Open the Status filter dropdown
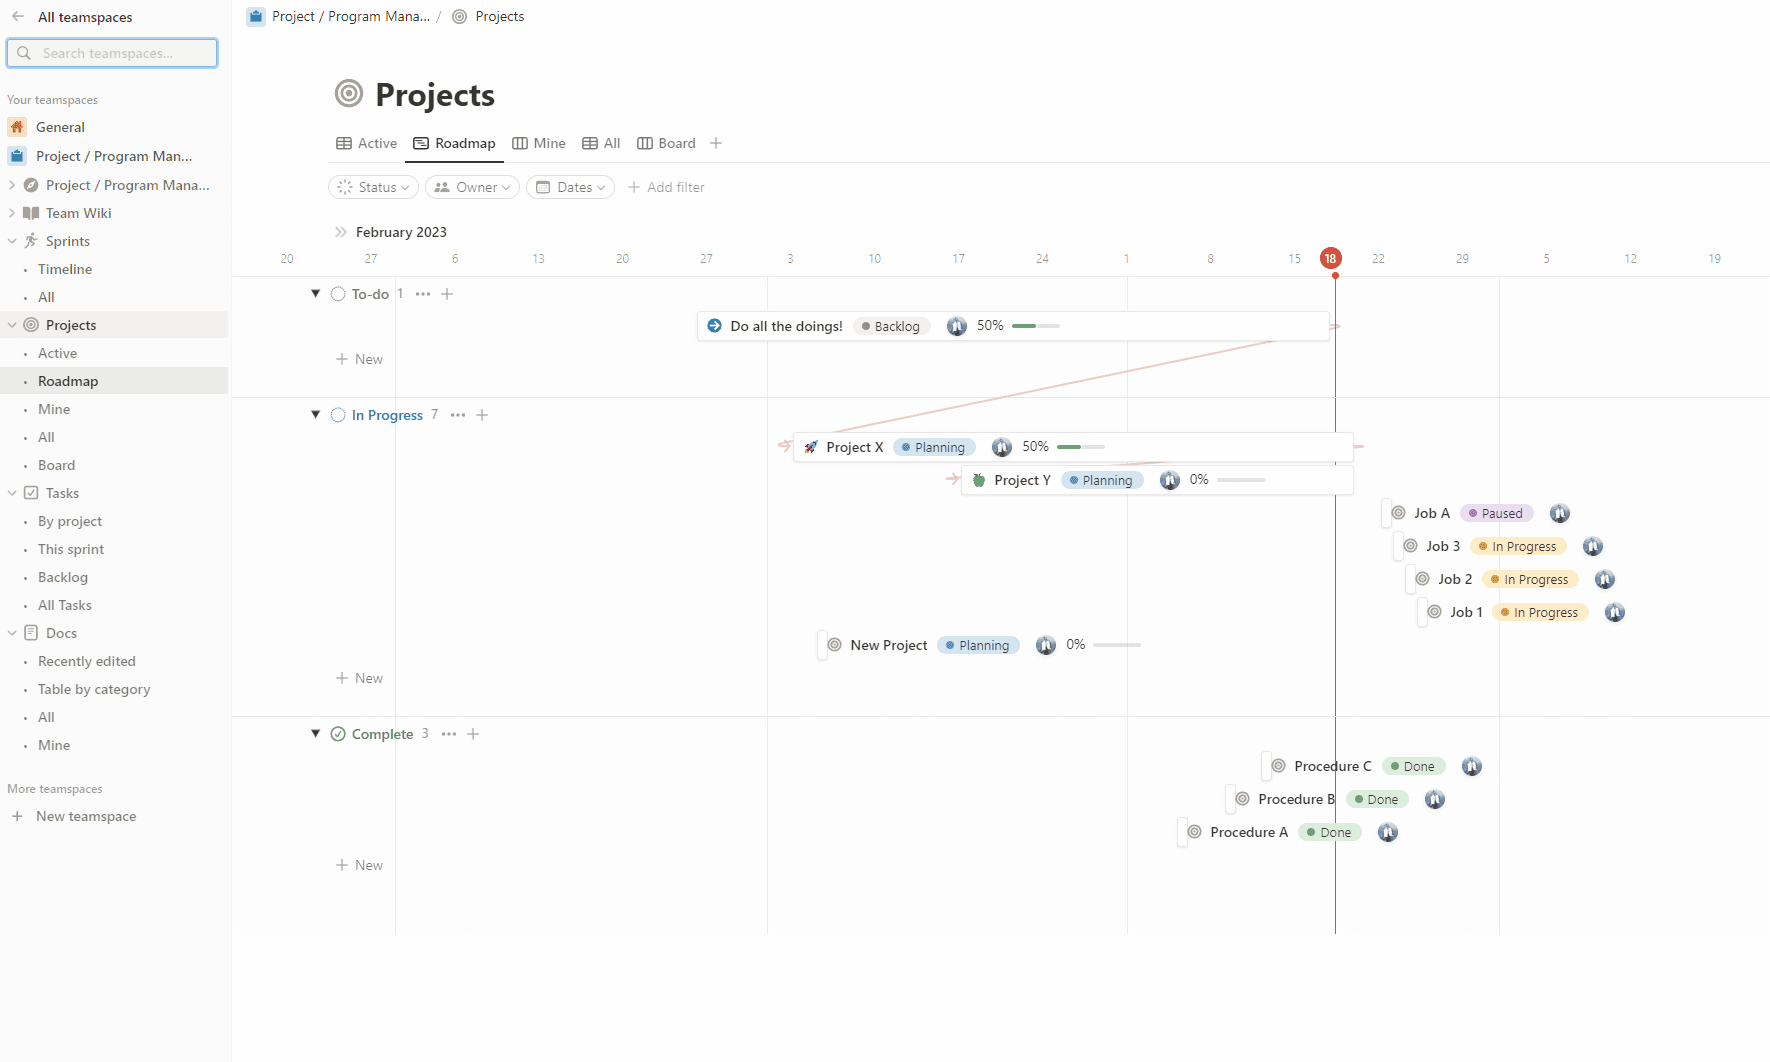1770x1062 pixels. [x=373, y=187]
